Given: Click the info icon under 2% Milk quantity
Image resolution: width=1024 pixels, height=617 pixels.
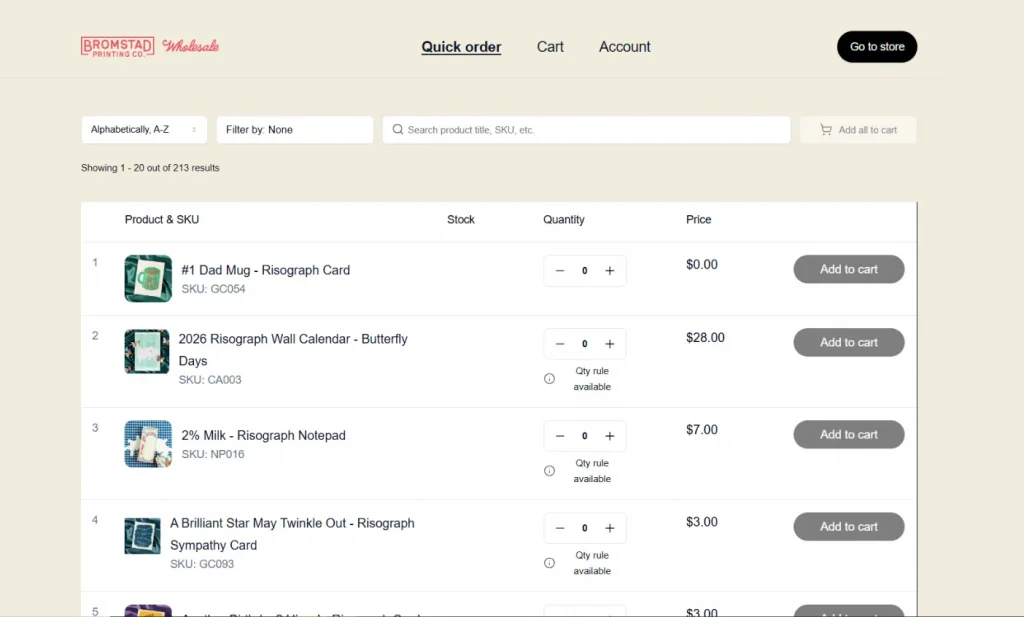Looking at the screenshot, I should tap(549, 471).
